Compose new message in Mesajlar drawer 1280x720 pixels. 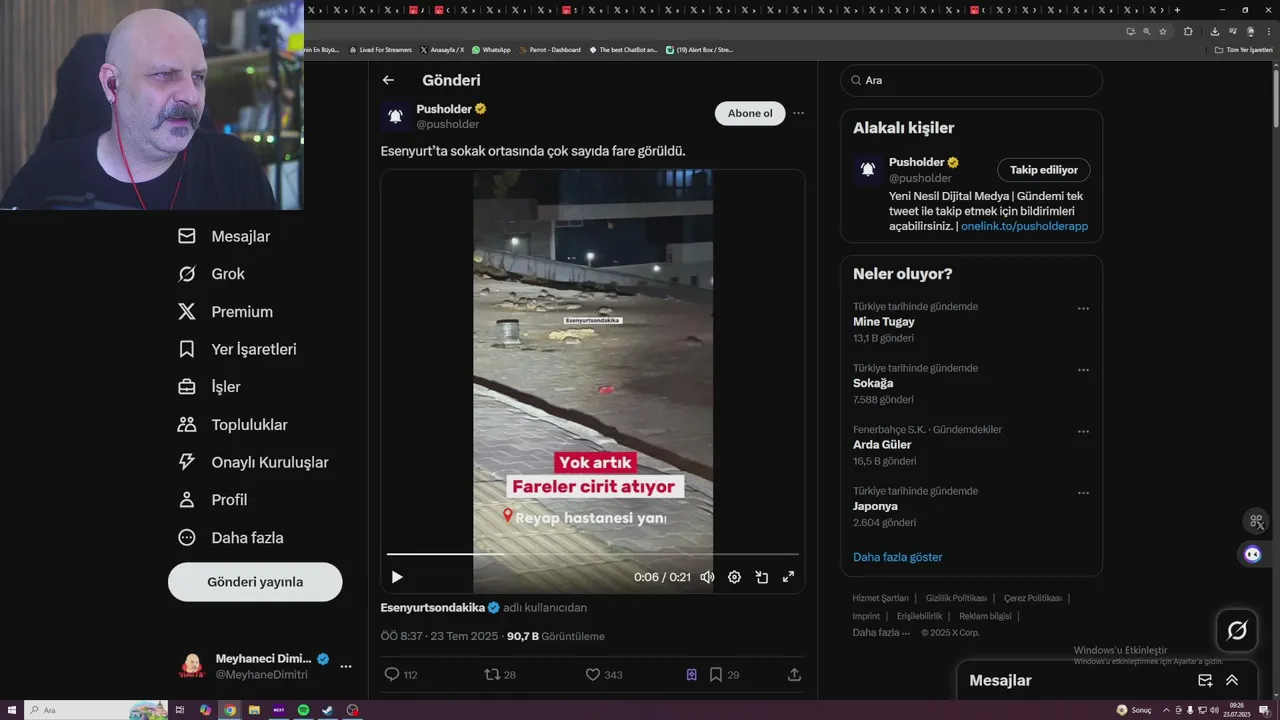point(1205,680)
